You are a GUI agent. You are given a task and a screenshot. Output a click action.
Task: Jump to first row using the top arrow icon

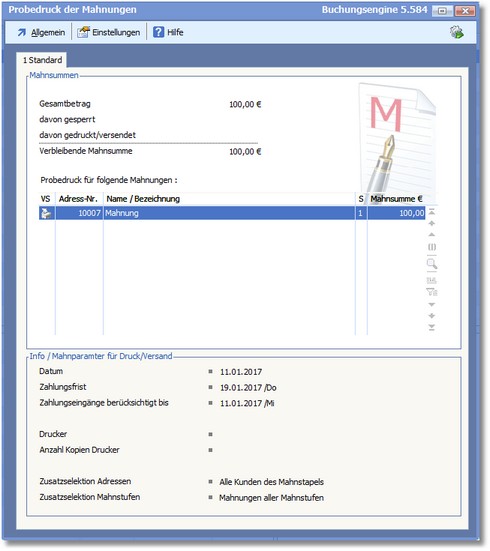432,212
